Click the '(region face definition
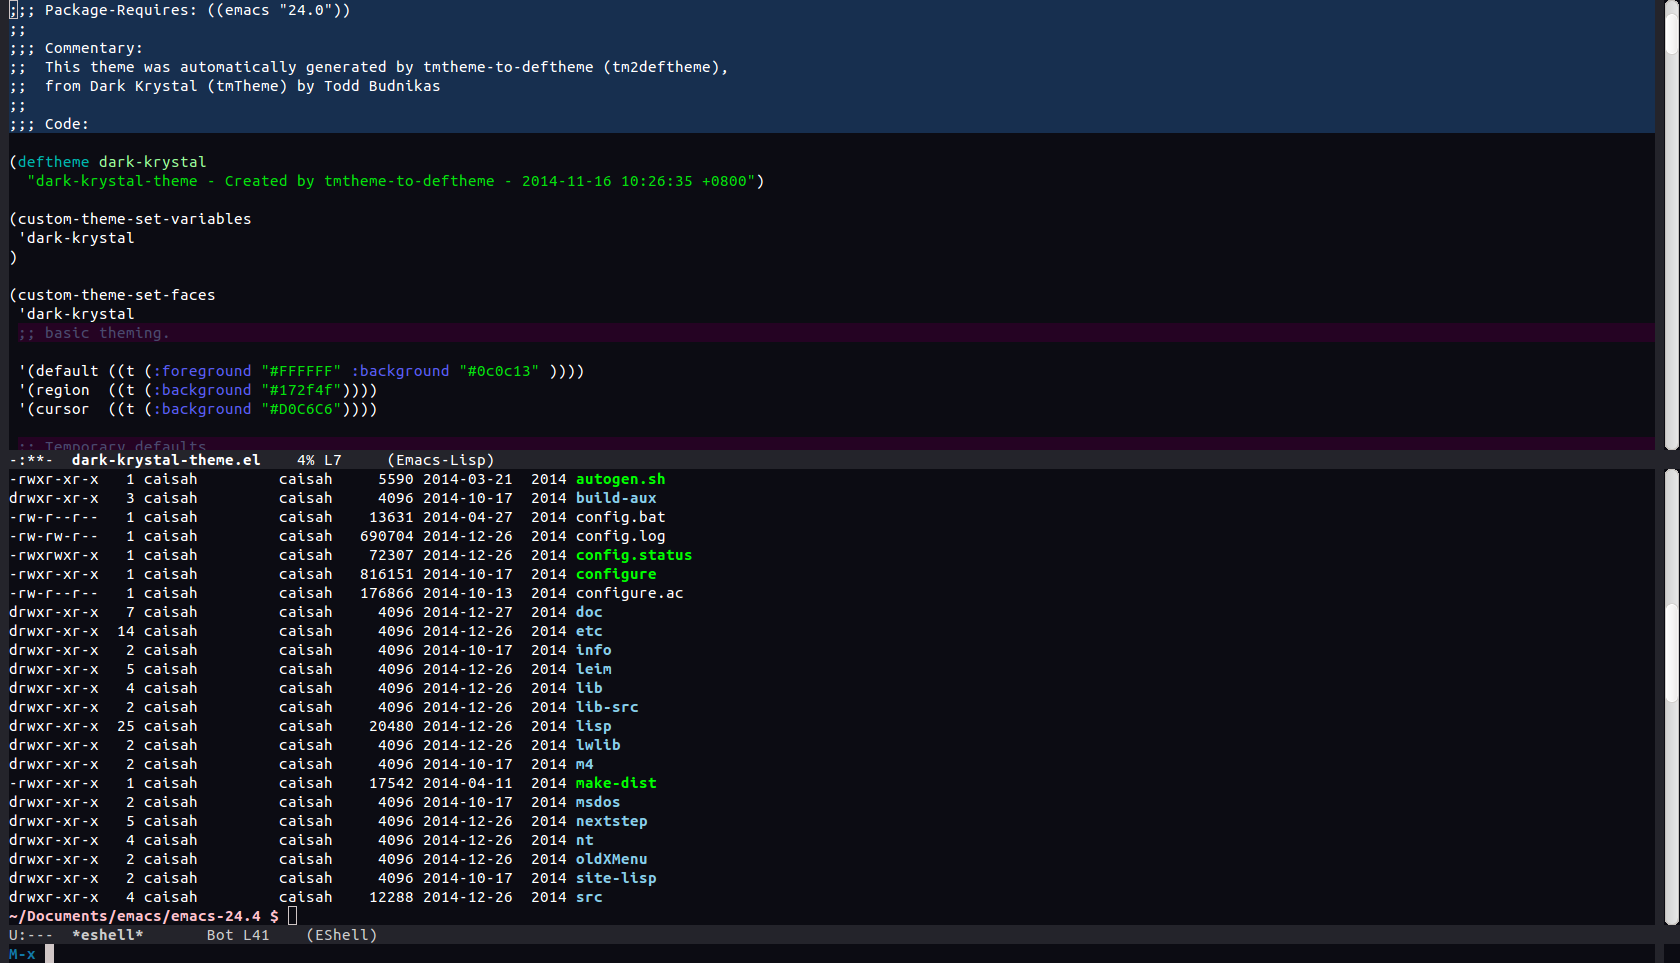The width and height of the screenshot is (1680, 963). (x=198, y=390)
